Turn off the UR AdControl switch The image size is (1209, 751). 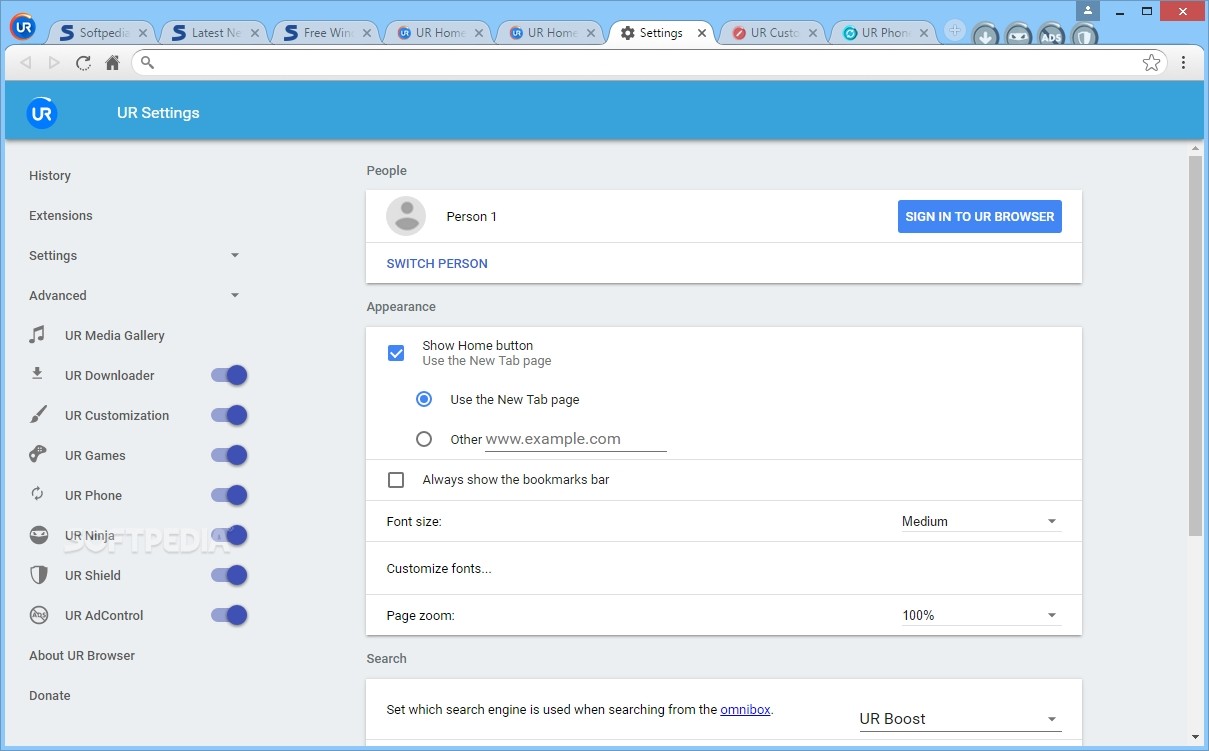tap(229, 615)
